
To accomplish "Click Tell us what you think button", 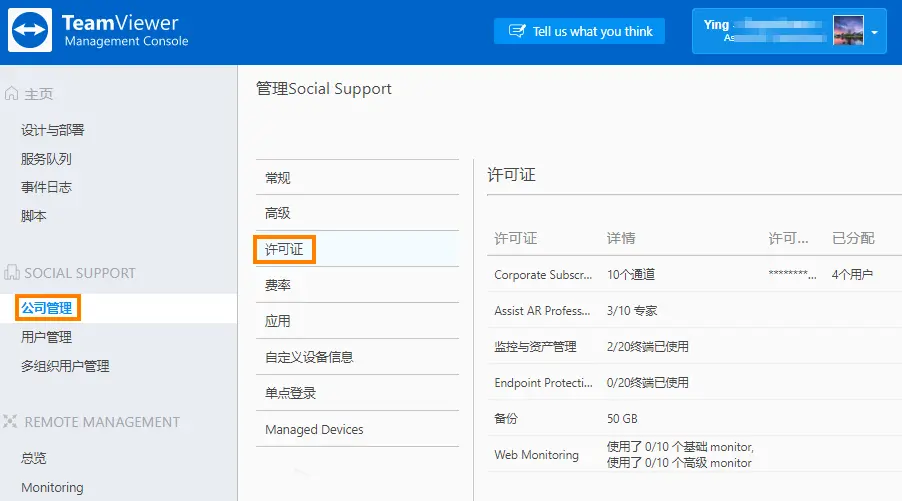I will (579, 31).
